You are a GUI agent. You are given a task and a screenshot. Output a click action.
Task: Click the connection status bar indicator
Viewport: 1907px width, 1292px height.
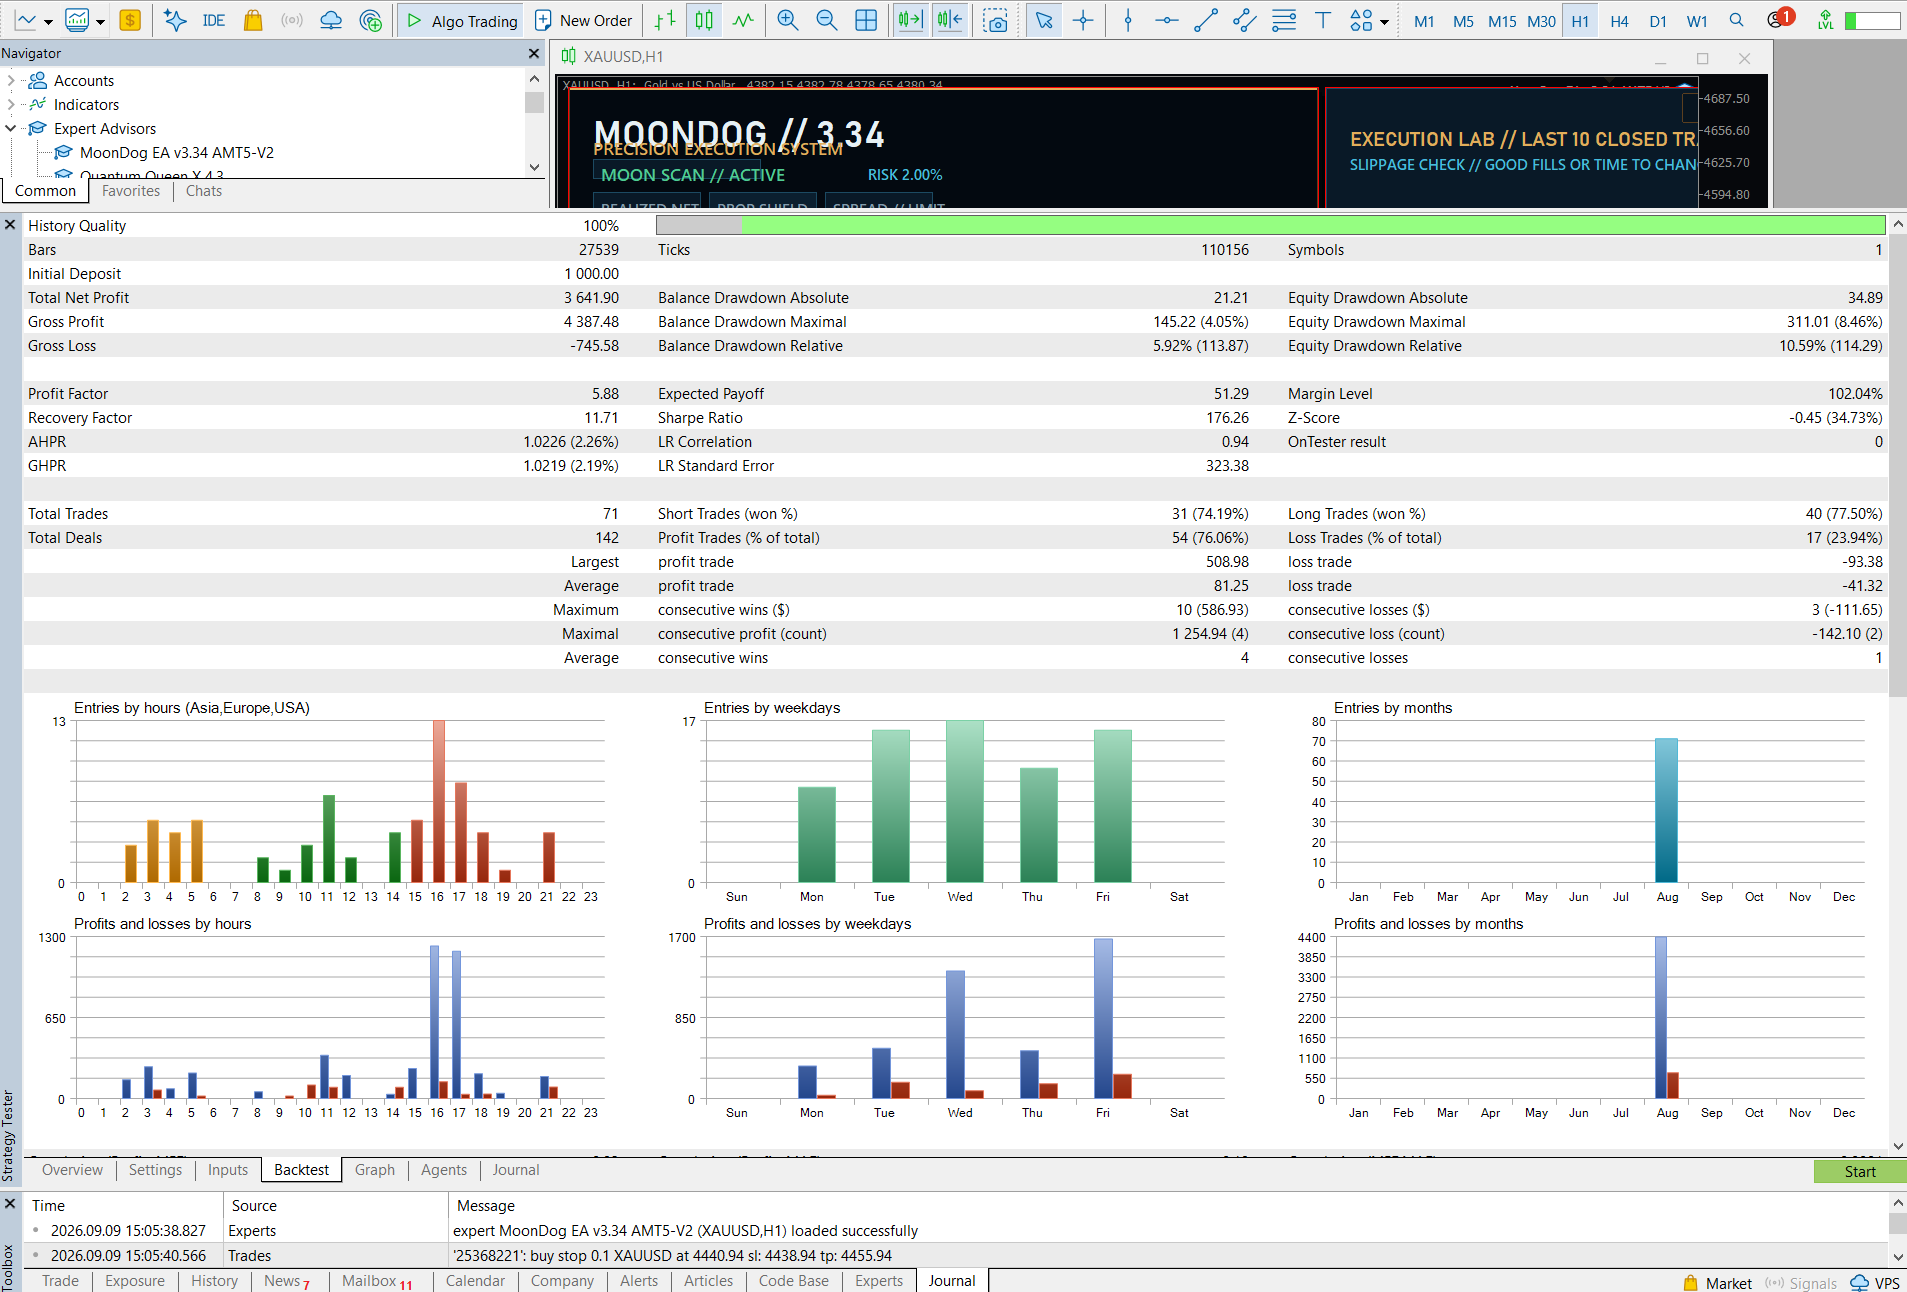coord(1873,20)
